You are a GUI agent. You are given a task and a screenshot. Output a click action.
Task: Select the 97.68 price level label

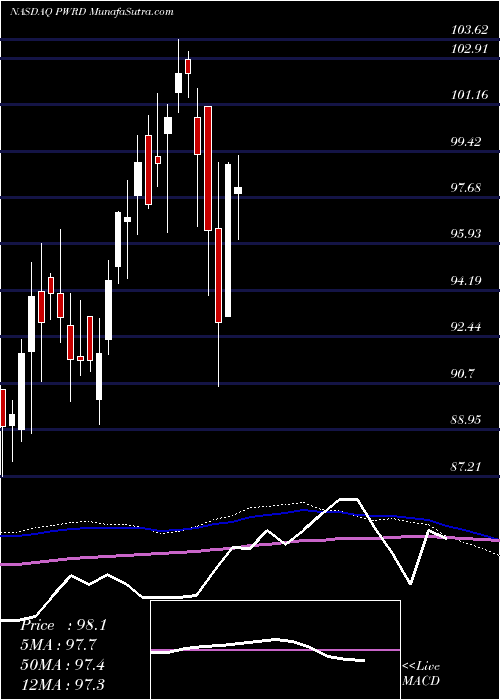pyautogui.click(x=466, y=188)
